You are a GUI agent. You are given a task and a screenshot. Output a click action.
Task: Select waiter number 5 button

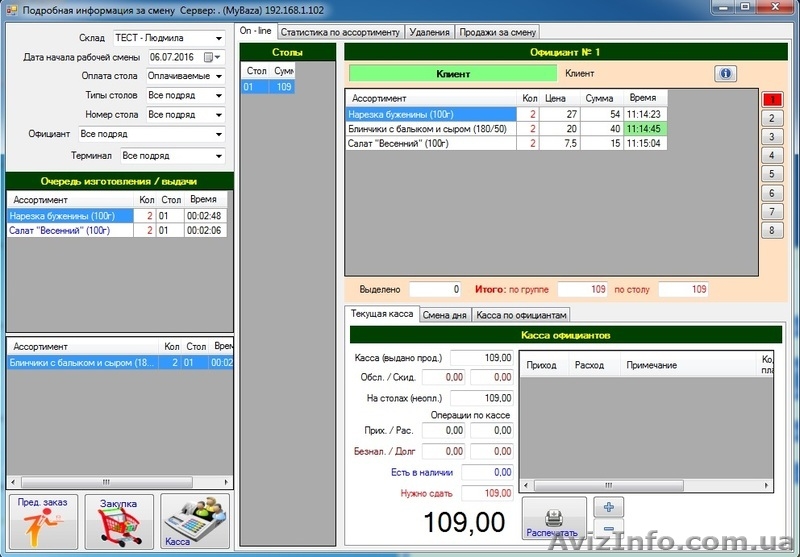(x=771, y=174)
